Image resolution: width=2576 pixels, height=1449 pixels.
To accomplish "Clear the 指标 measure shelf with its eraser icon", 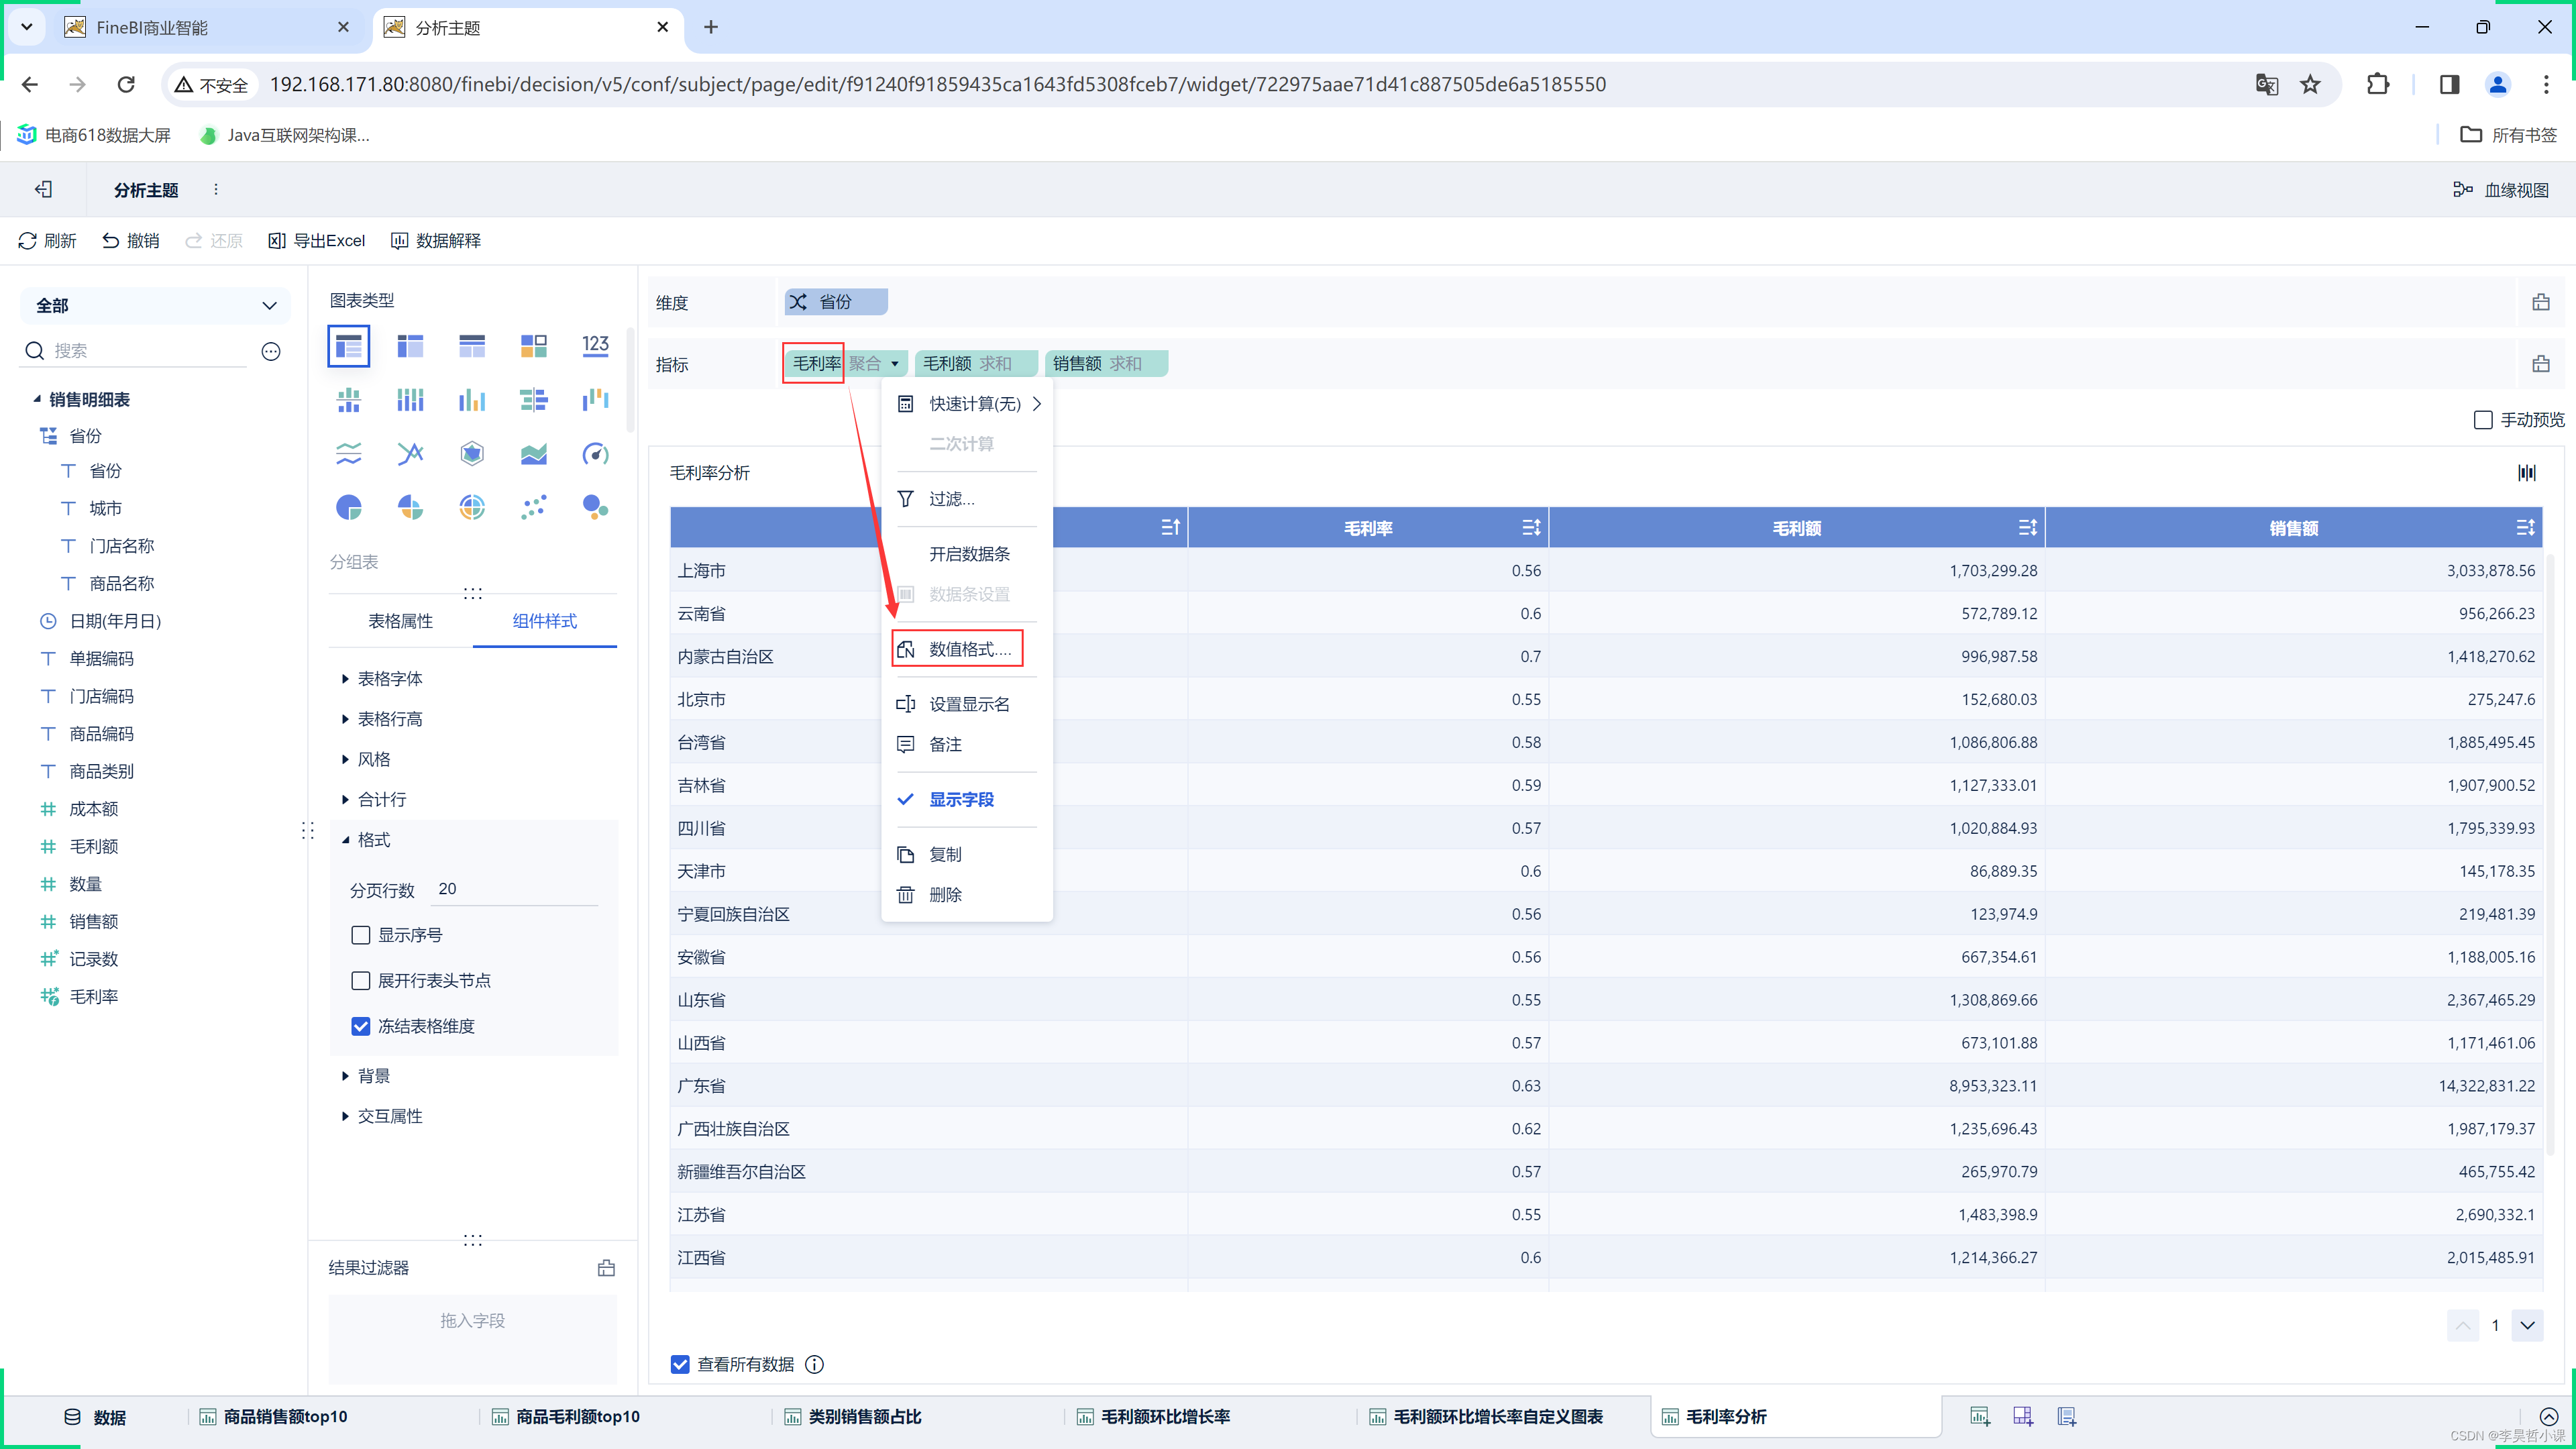I will pos(2540,364).
